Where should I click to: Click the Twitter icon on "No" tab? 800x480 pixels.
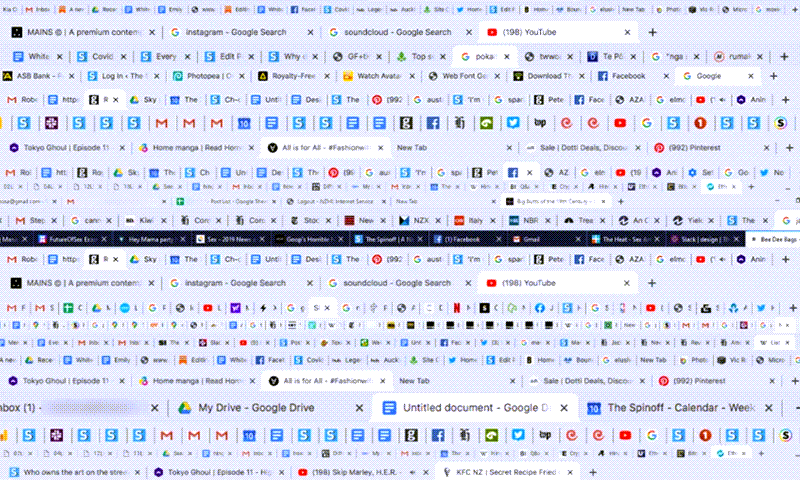pyautogui.click(x=764, y=172)
